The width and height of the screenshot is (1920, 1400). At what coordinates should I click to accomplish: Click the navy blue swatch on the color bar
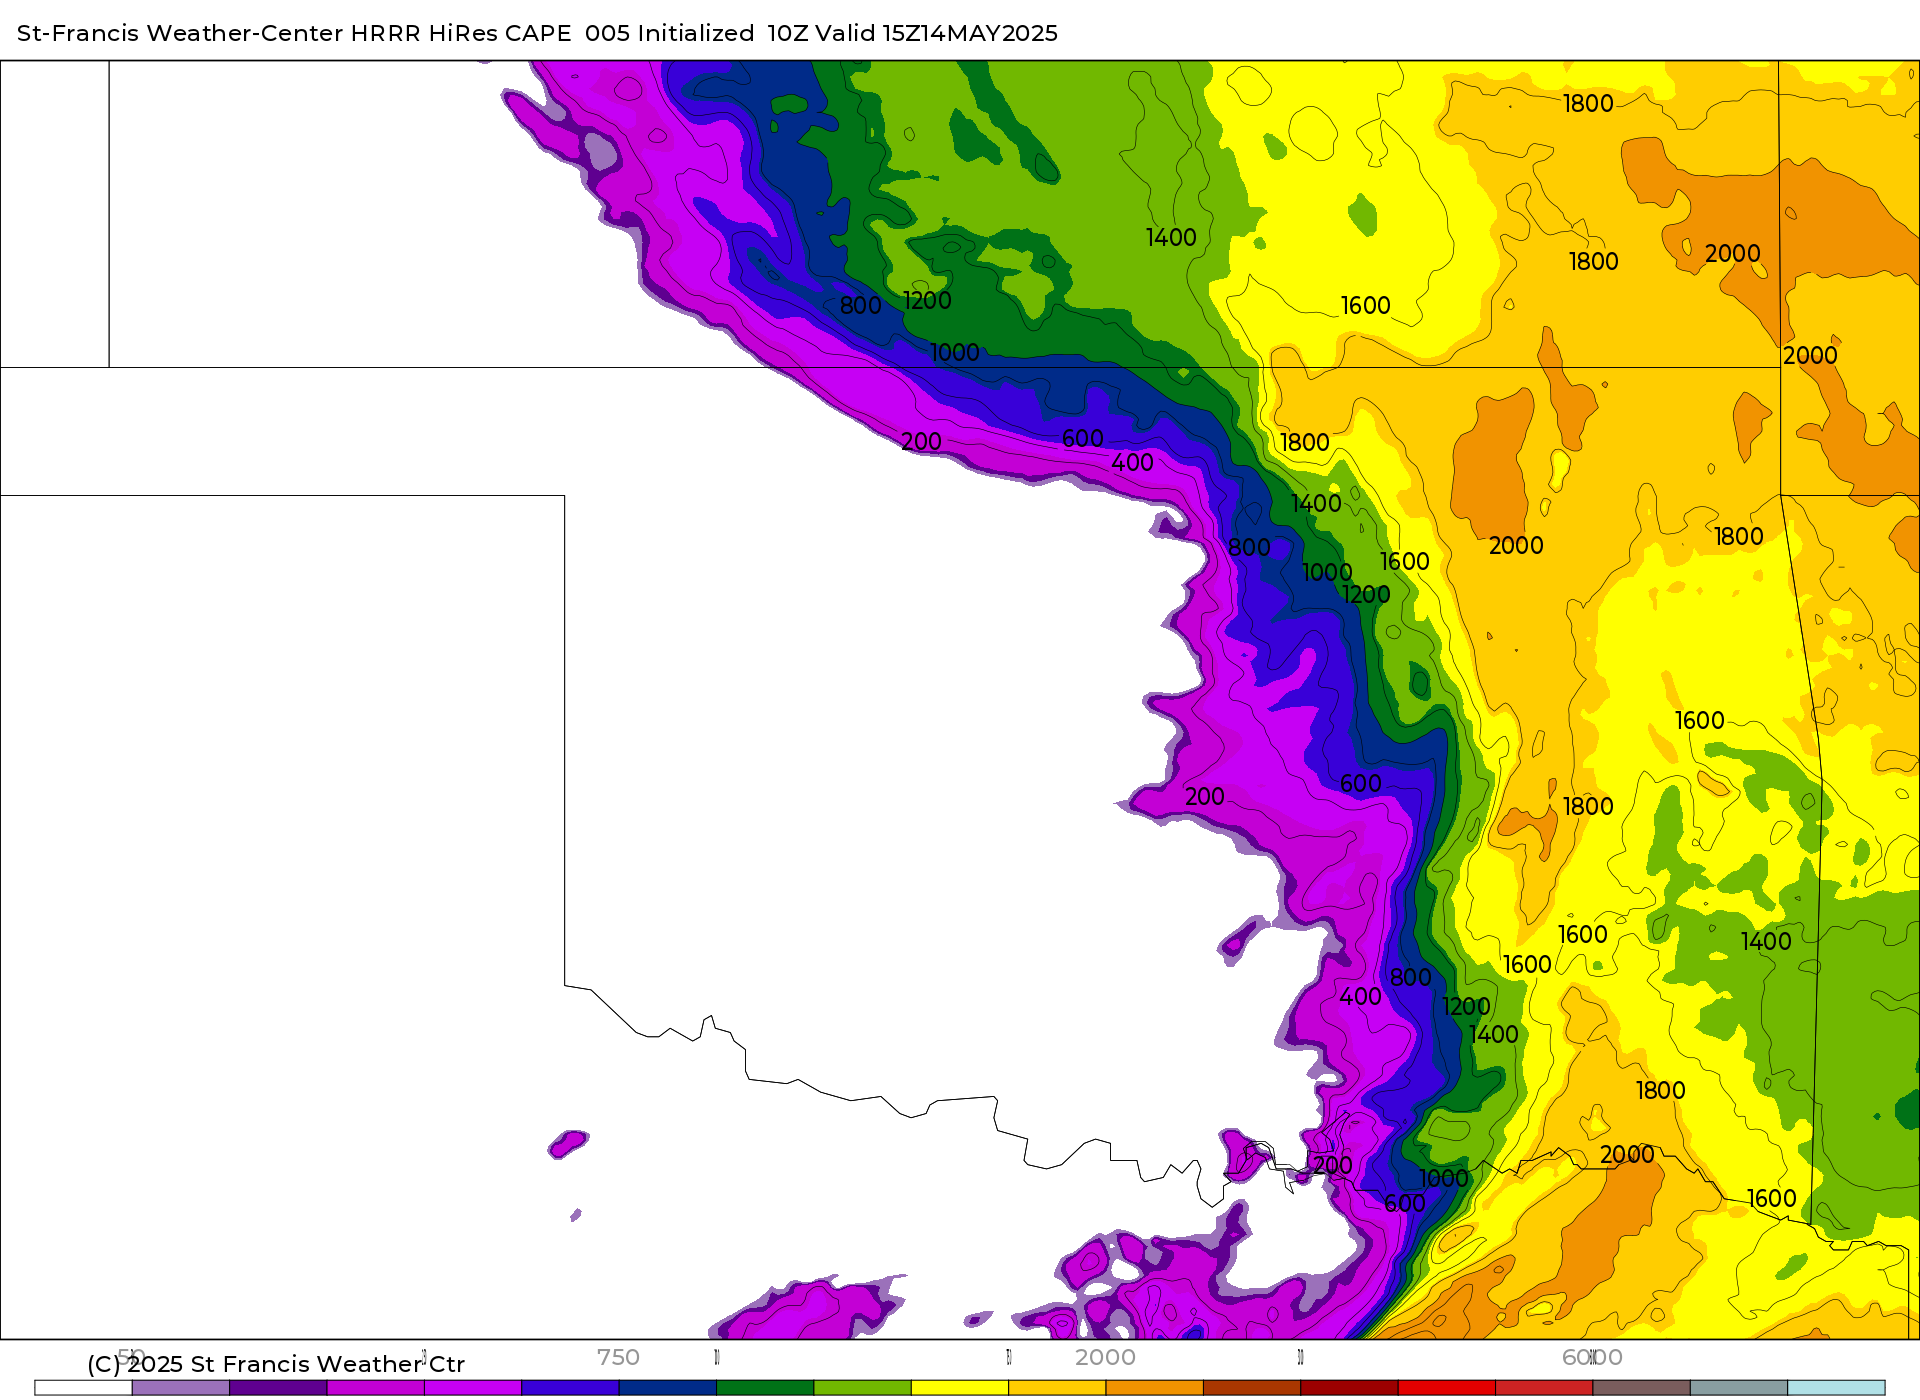[x=668, y=1388]
